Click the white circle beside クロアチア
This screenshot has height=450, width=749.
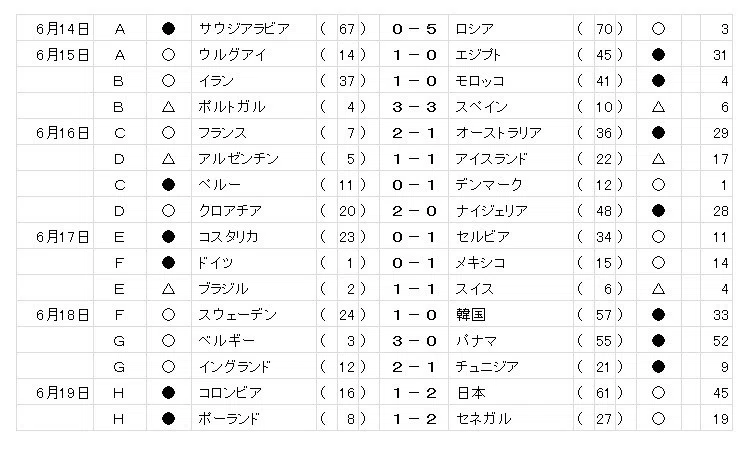coord(168,211)
